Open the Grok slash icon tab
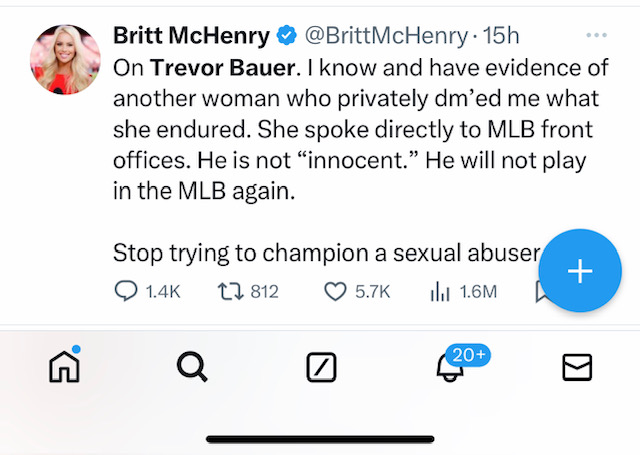This screenshot has height=455, width=640. pyautogui.click(x=320, y=368)
